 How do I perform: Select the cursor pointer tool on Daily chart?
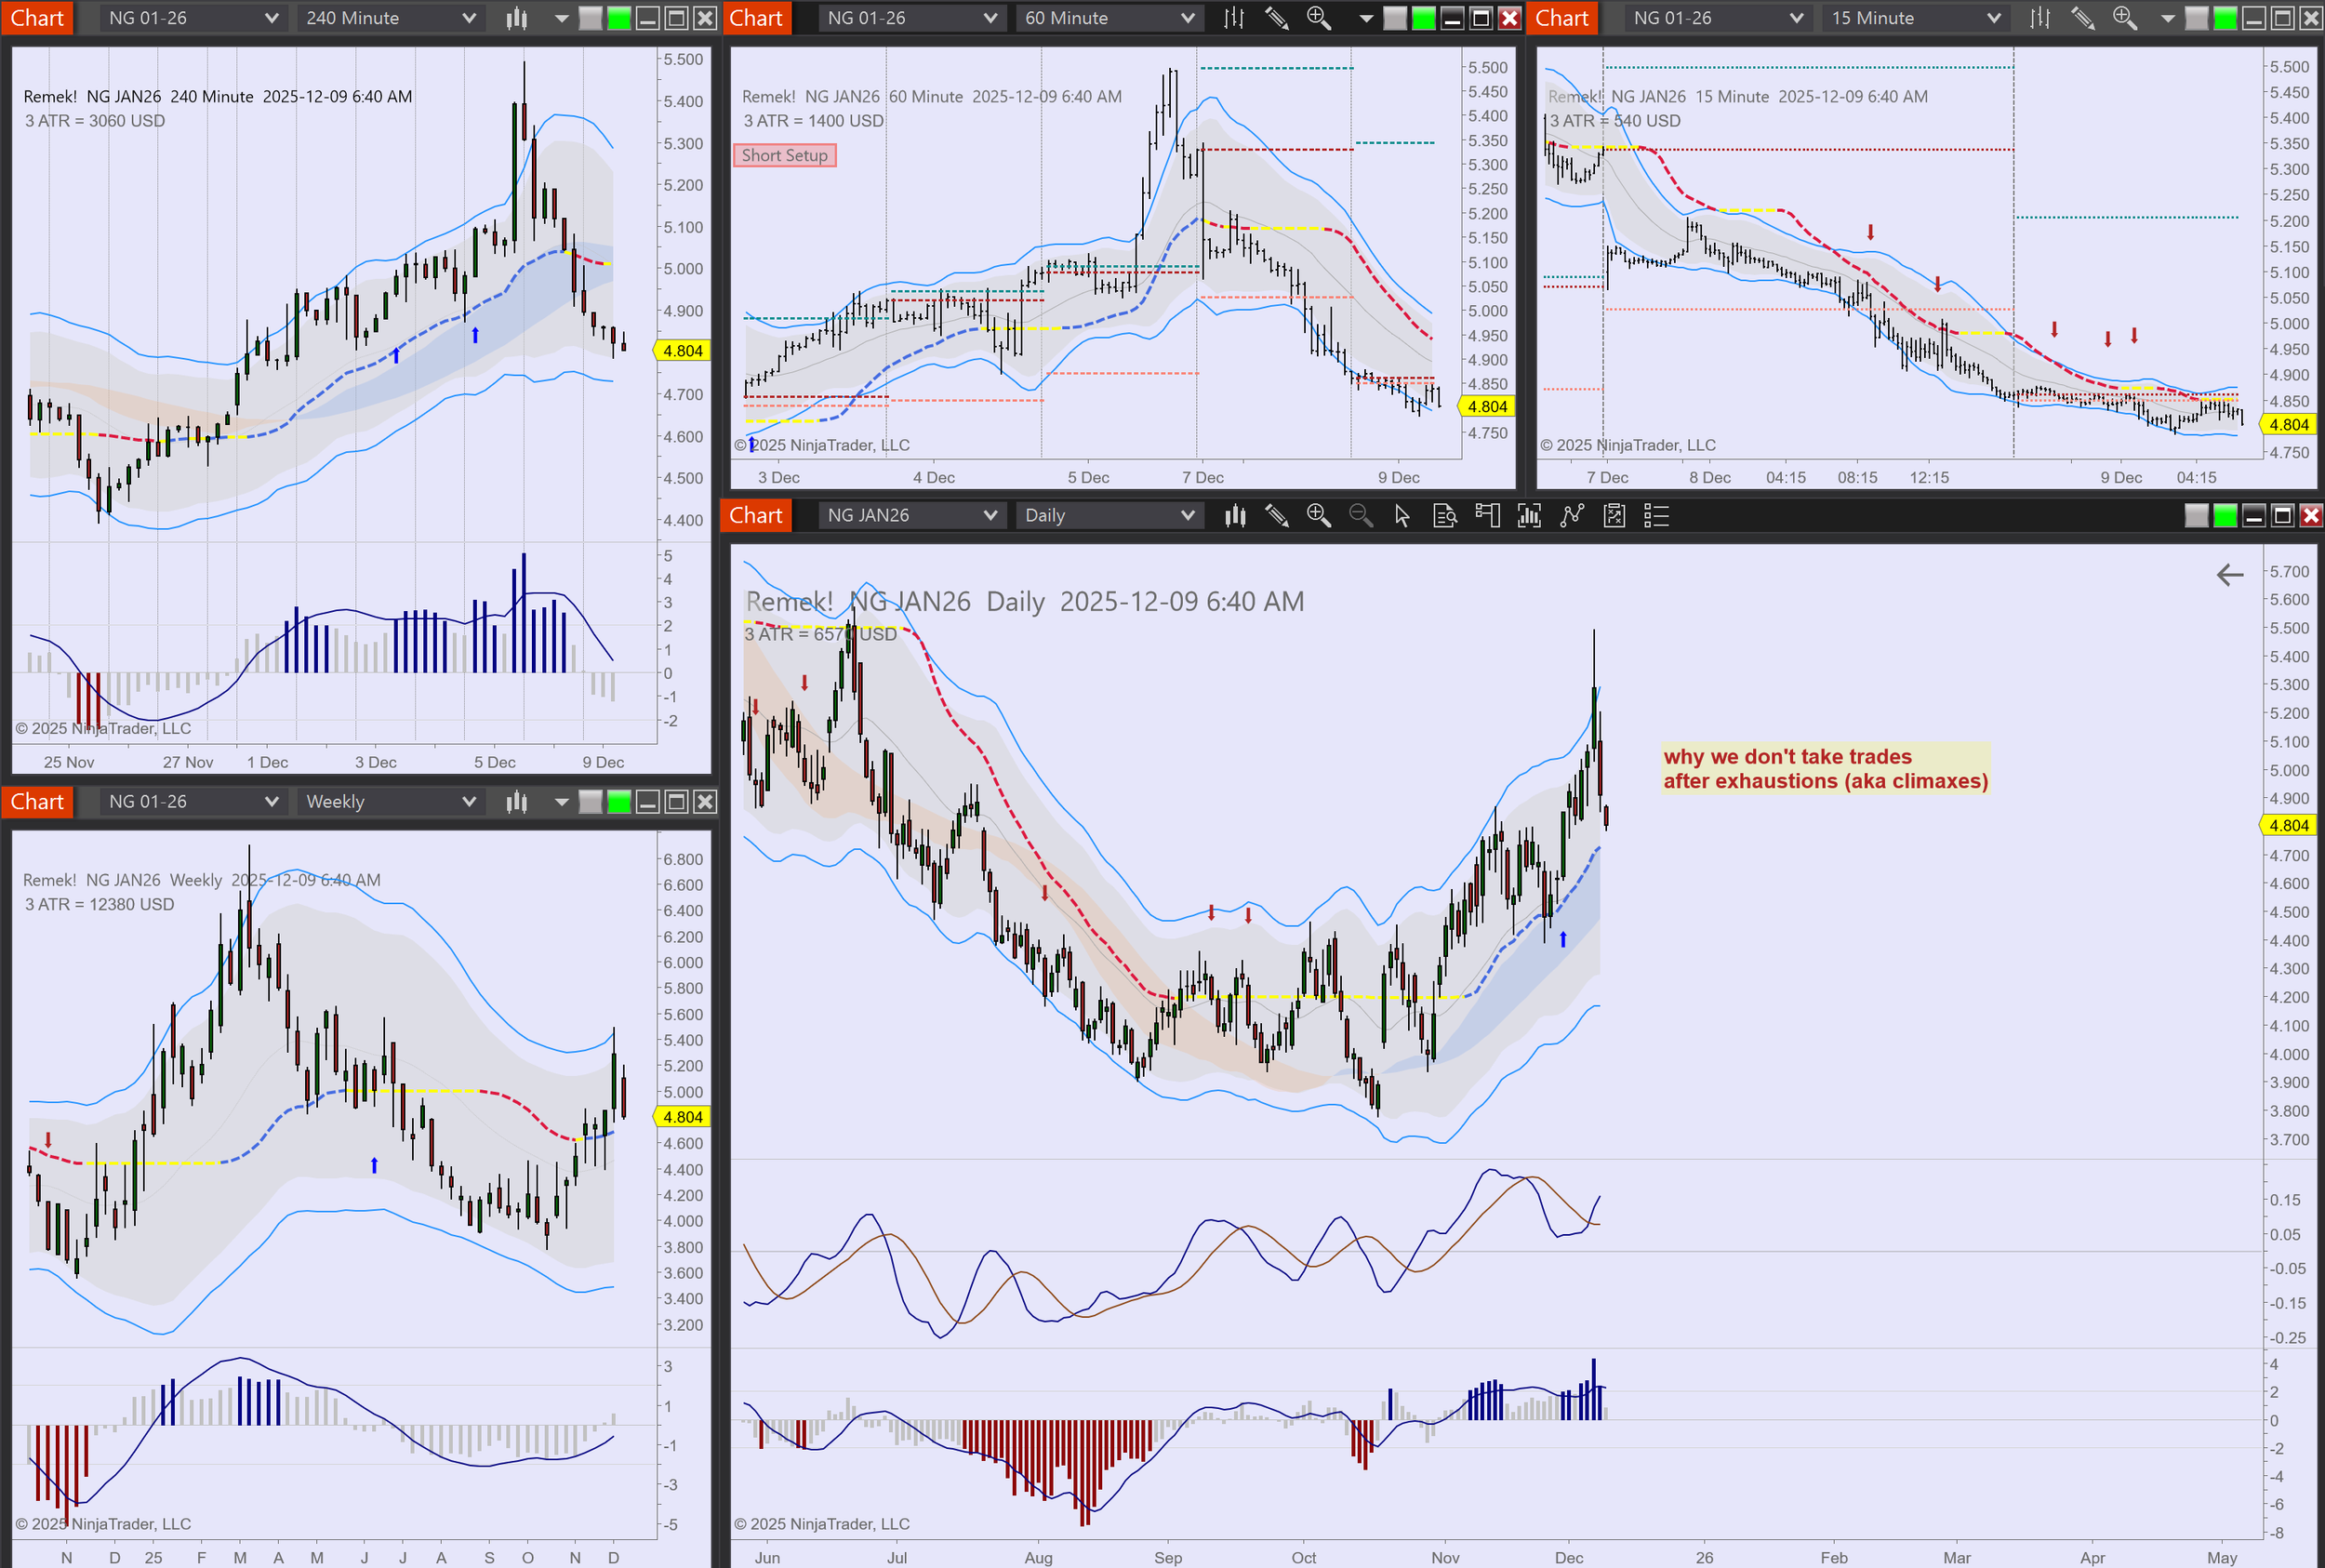(1402, 515)
